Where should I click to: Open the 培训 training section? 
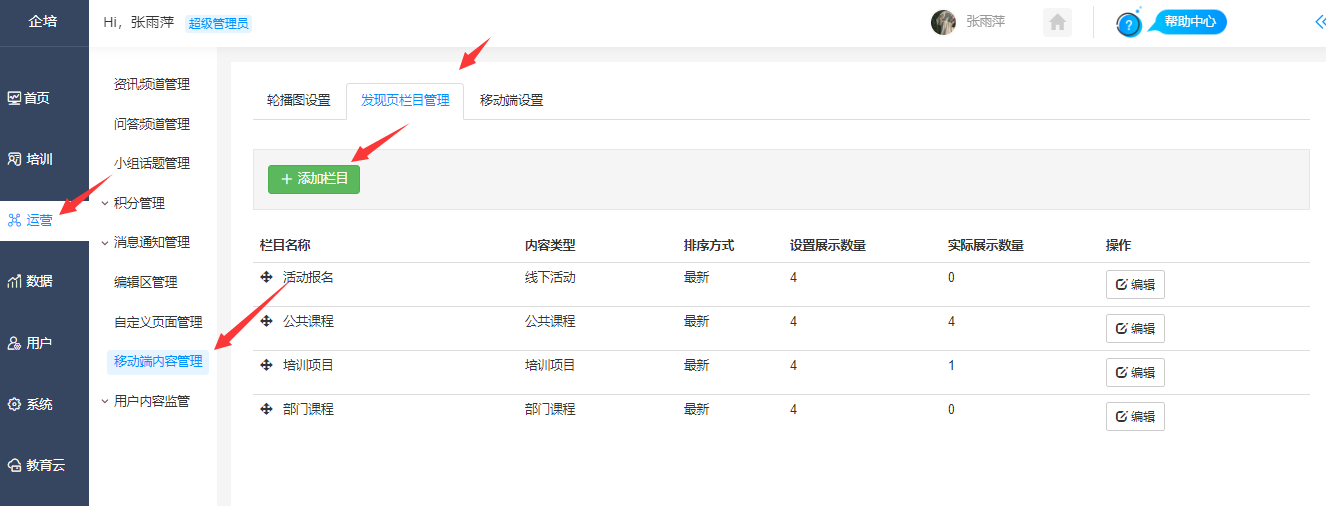point(30,159)
